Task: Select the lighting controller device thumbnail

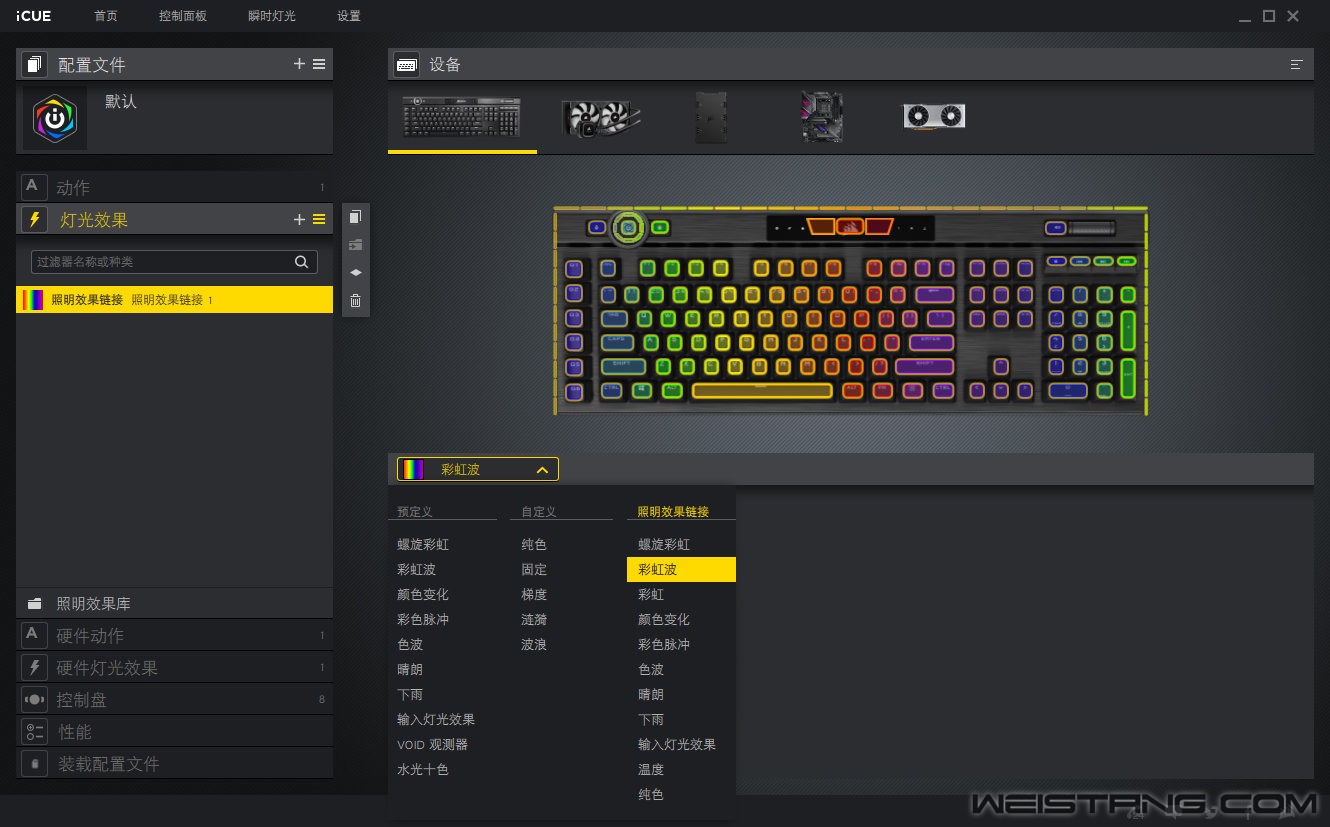Action: [x=710, y=117]
